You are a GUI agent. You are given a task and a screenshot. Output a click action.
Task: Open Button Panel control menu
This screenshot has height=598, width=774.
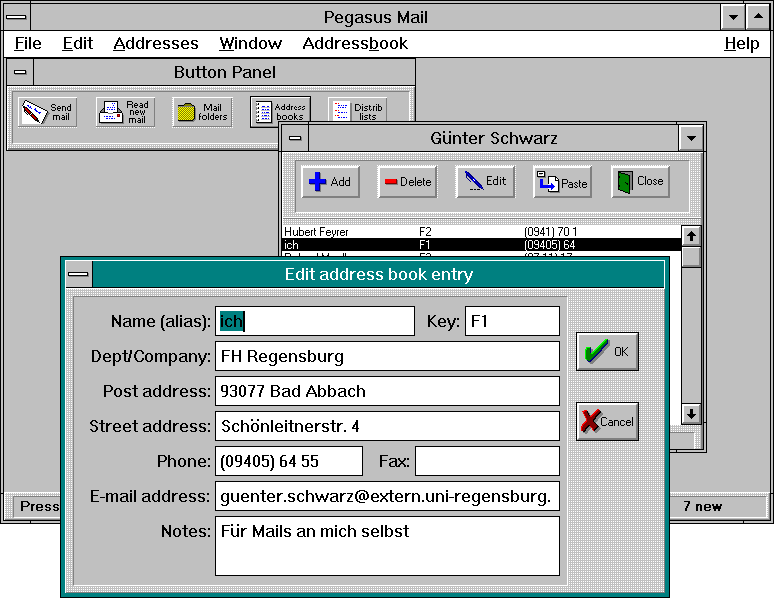tap(20, 72)
